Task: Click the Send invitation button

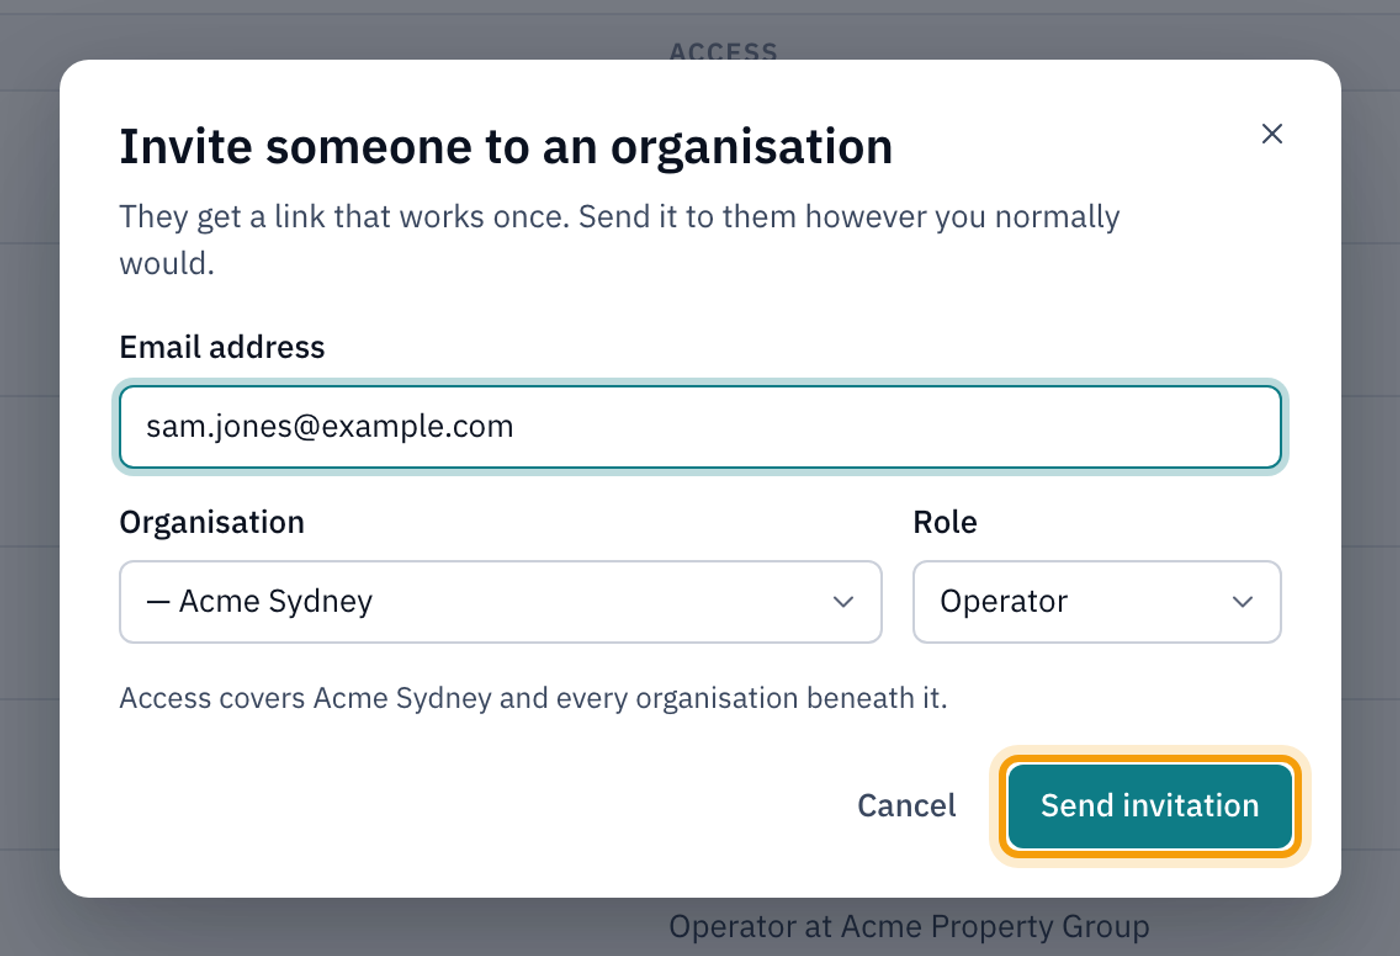Action: click(1150, 806)
